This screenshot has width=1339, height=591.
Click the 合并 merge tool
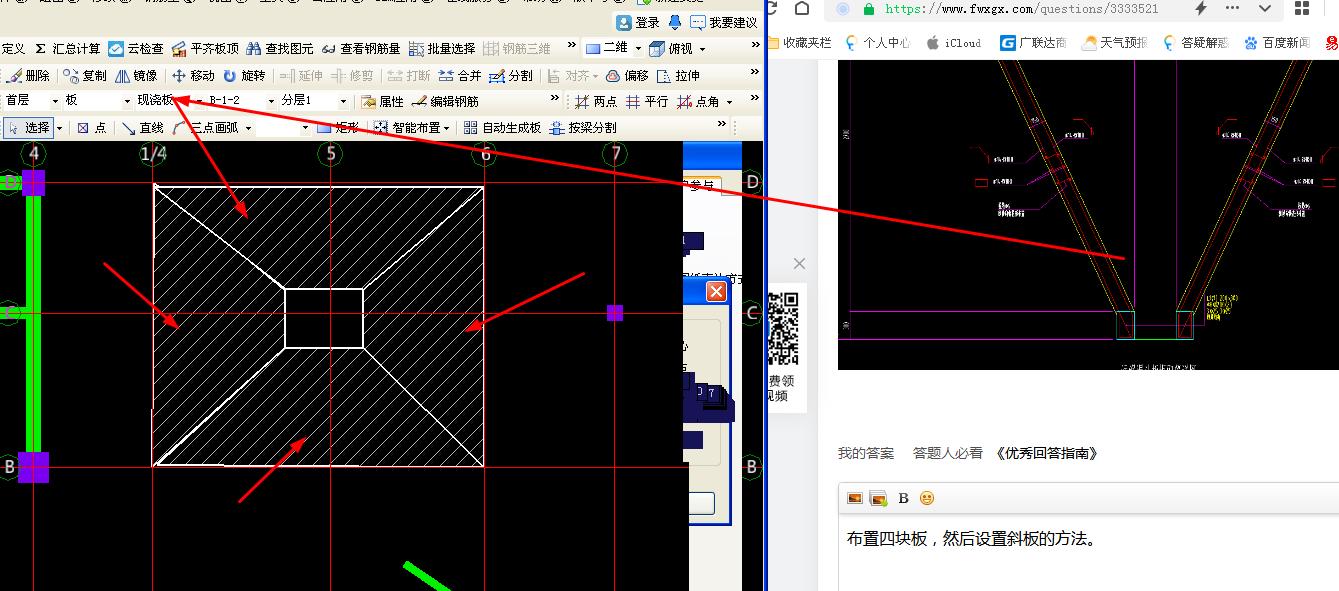click(x=460, y=76)
